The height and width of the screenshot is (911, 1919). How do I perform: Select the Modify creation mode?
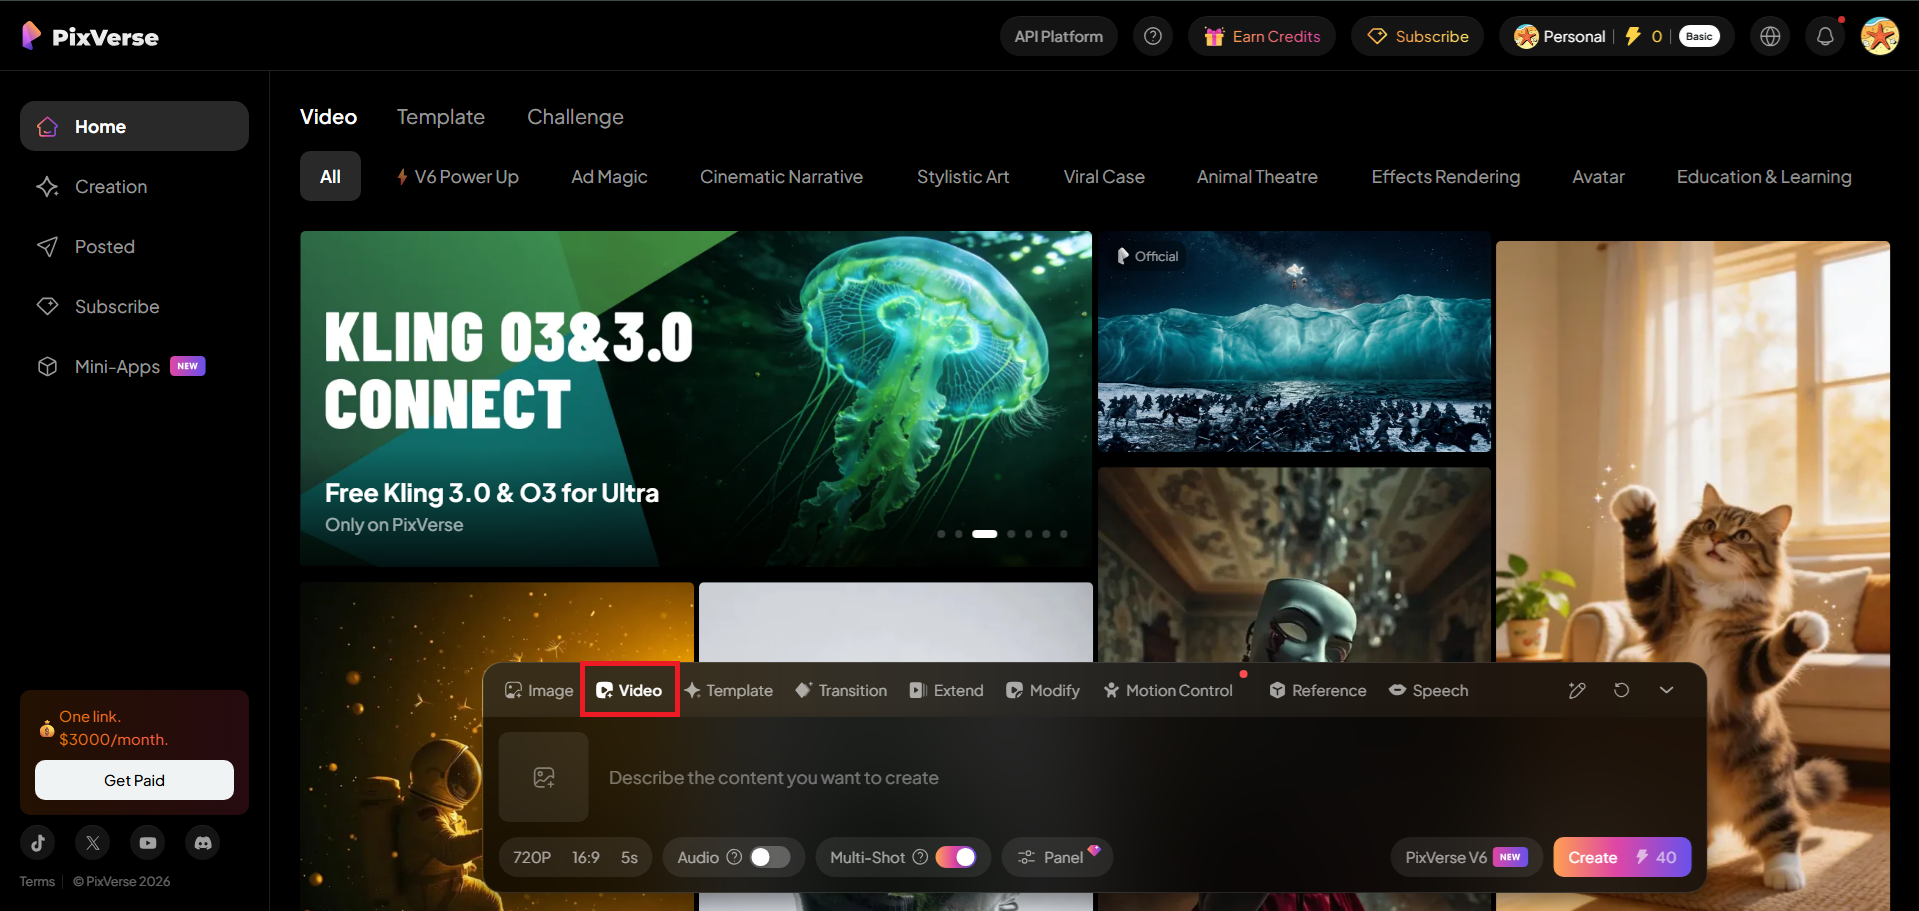point(1043,690)
